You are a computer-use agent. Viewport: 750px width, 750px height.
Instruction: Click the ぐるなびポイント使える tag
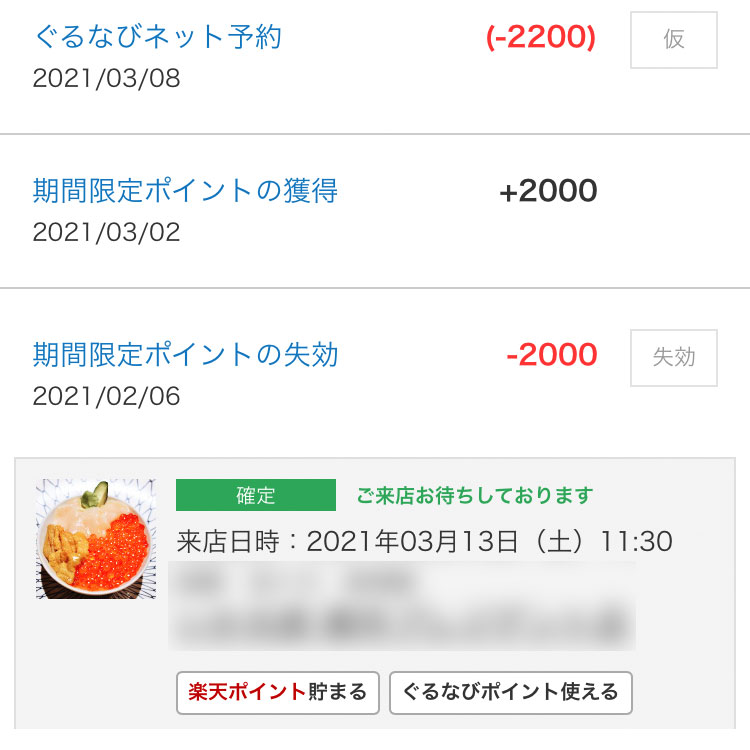(511, 693)
